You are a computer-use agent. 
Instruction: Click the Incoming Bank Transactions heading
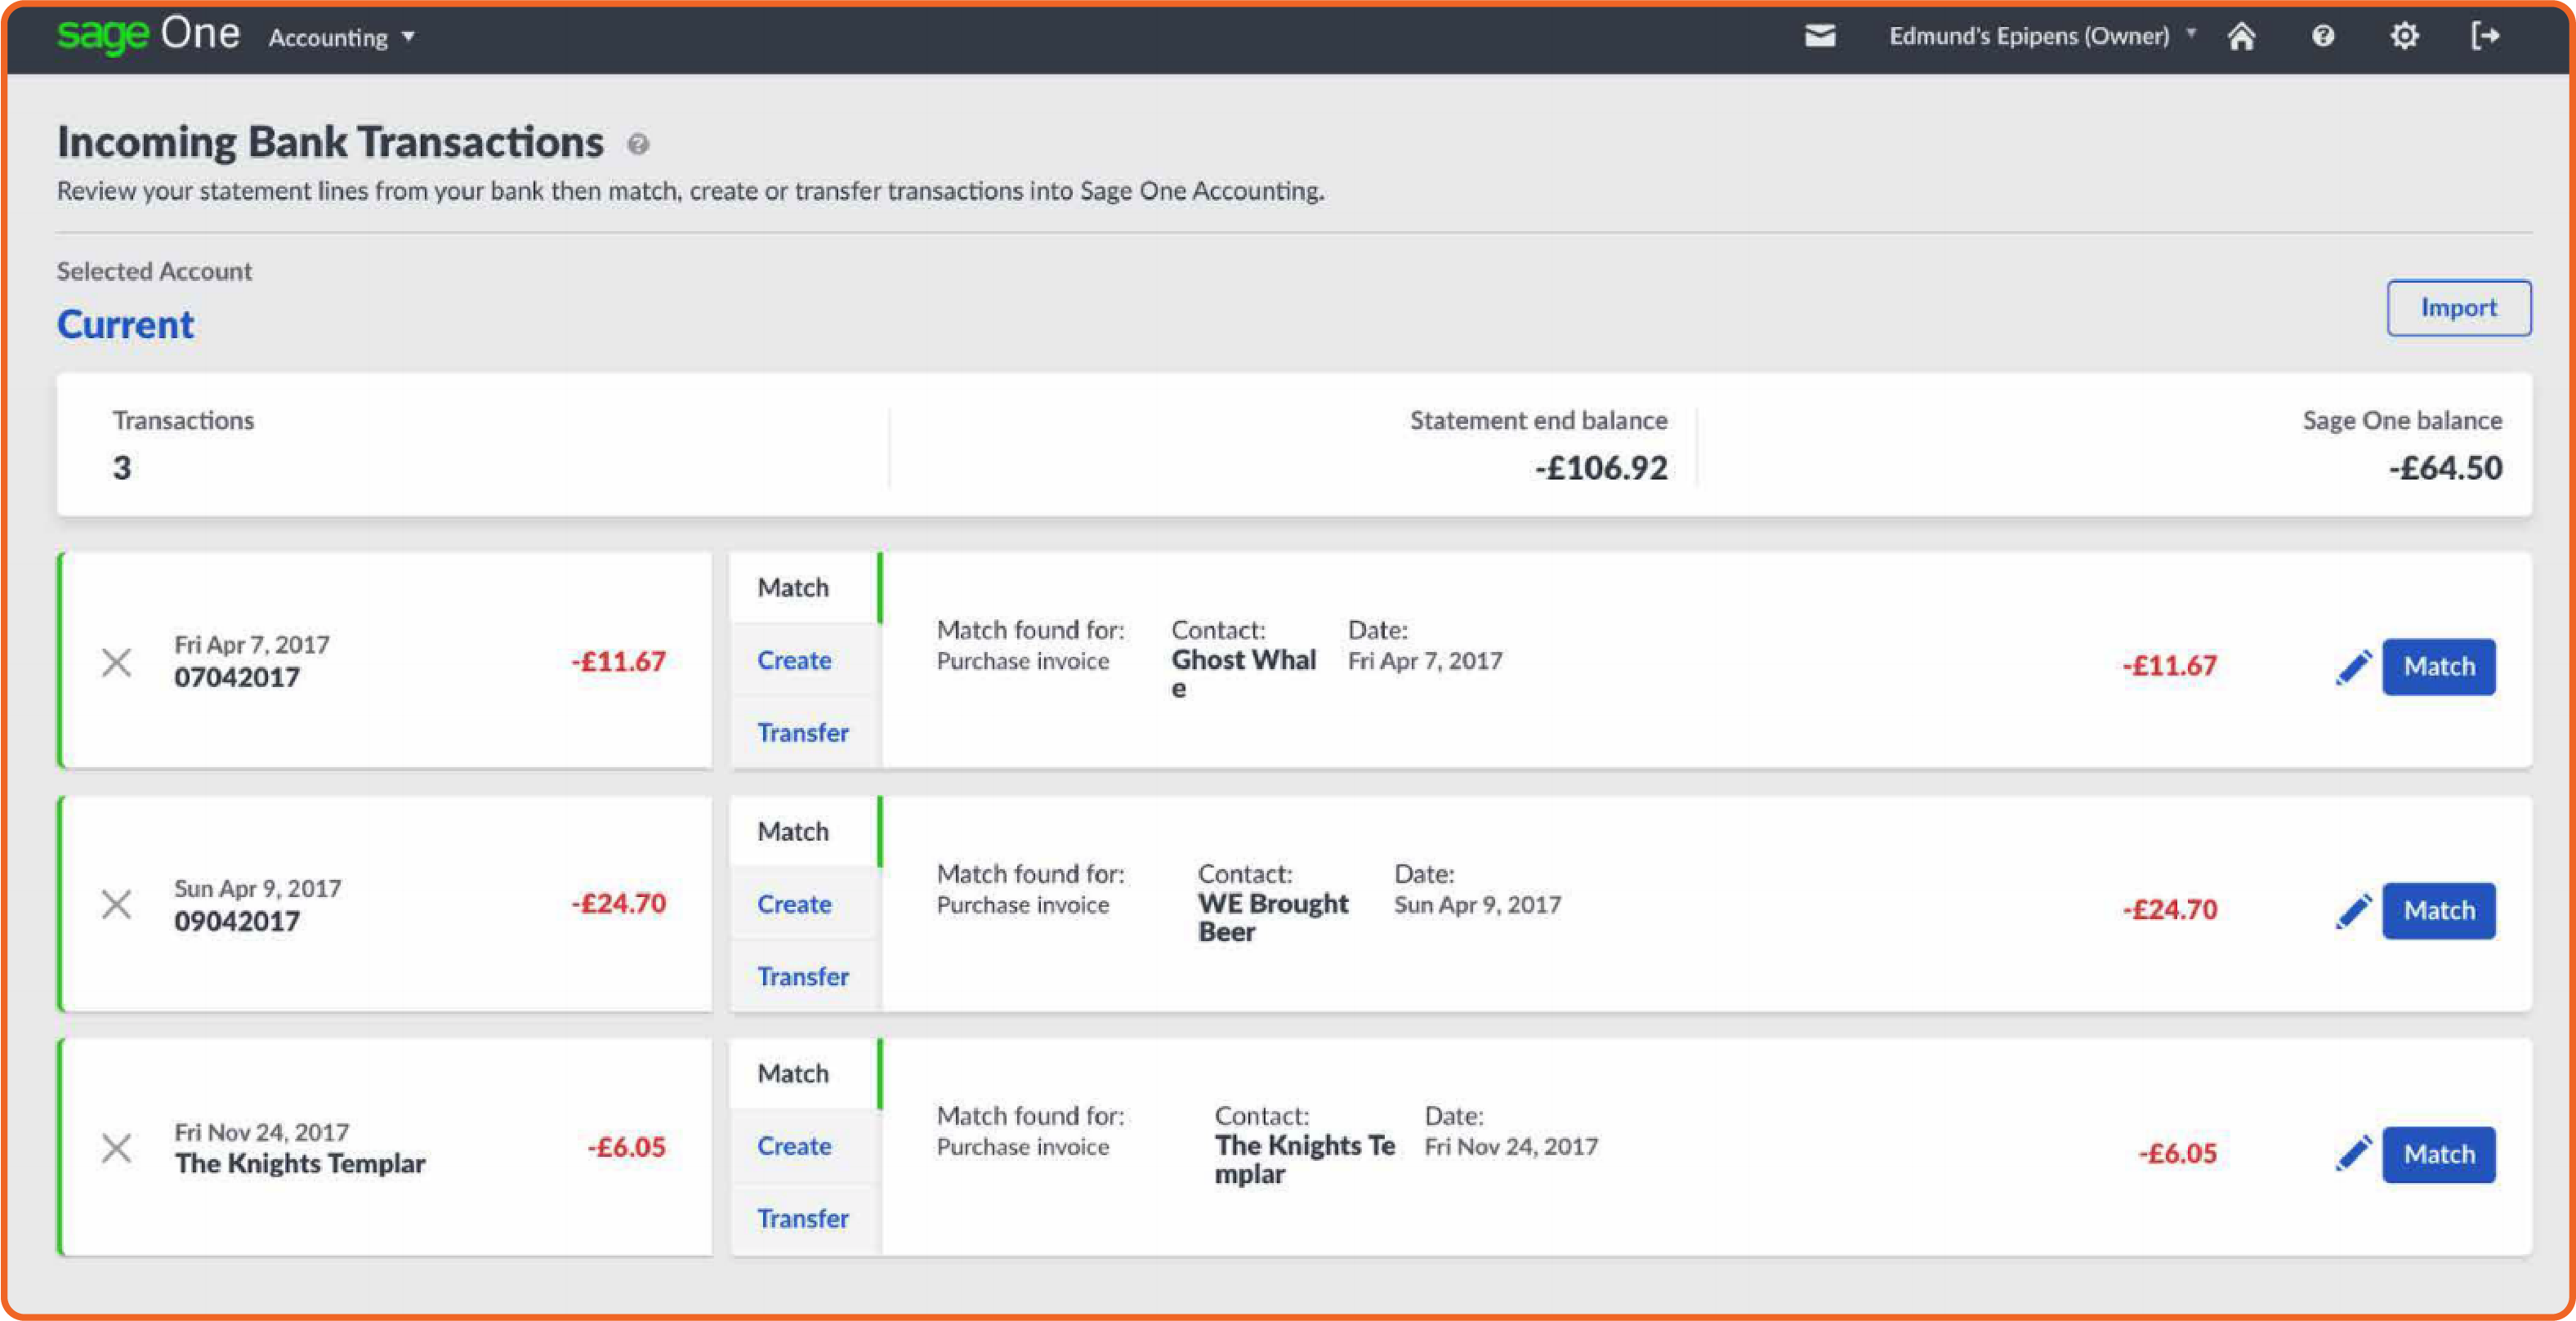[x=330, y=142]
